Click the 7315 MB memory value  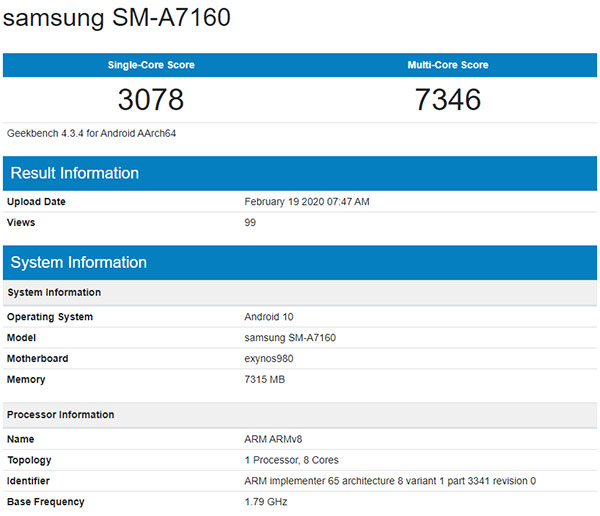[x=265, y=379]
